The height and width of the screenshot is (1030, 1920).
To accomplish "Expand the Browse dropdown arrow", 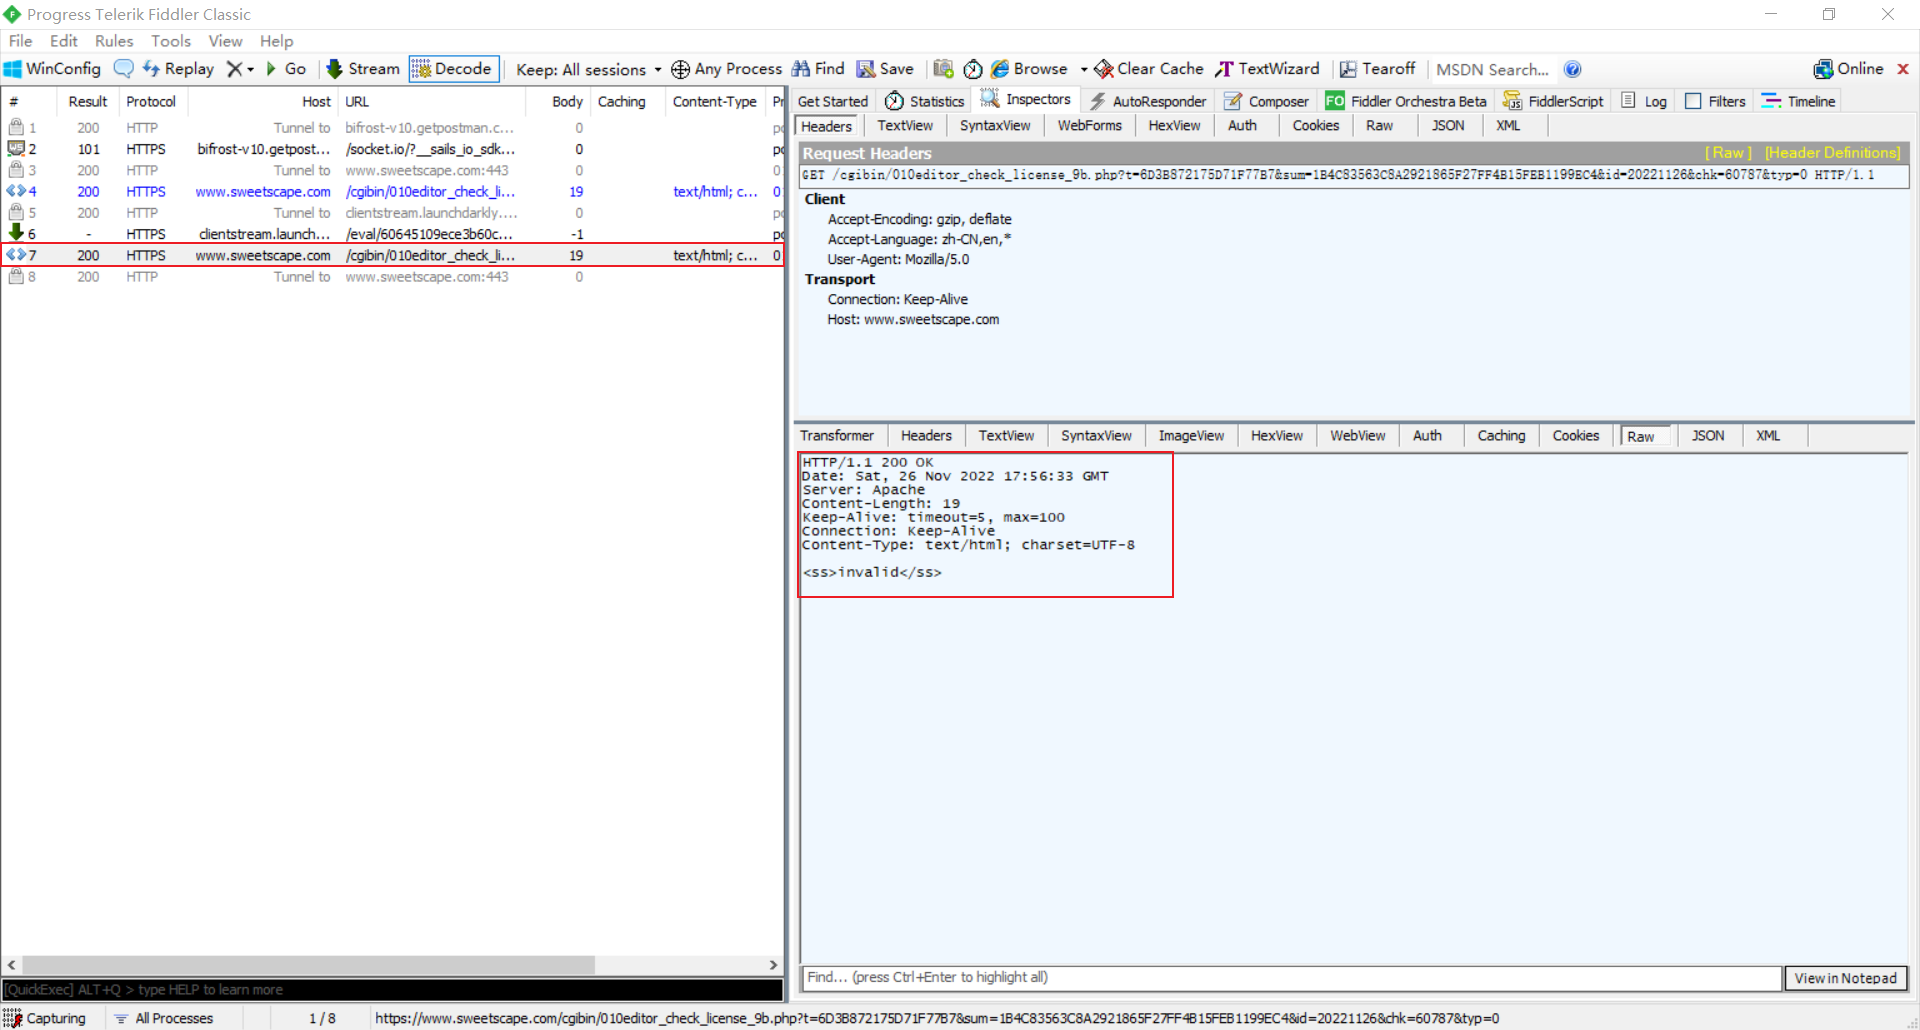I will pos(1084,69).
